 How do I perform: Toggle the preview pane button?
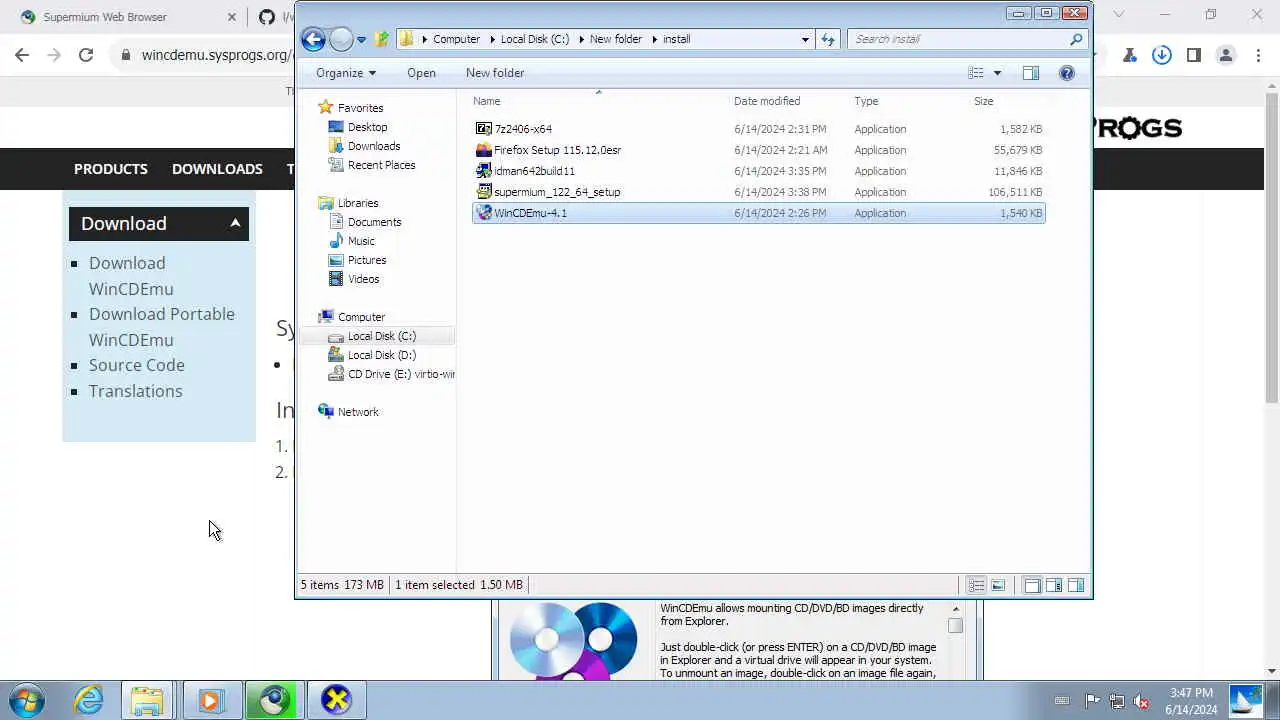coord(1031,73)
